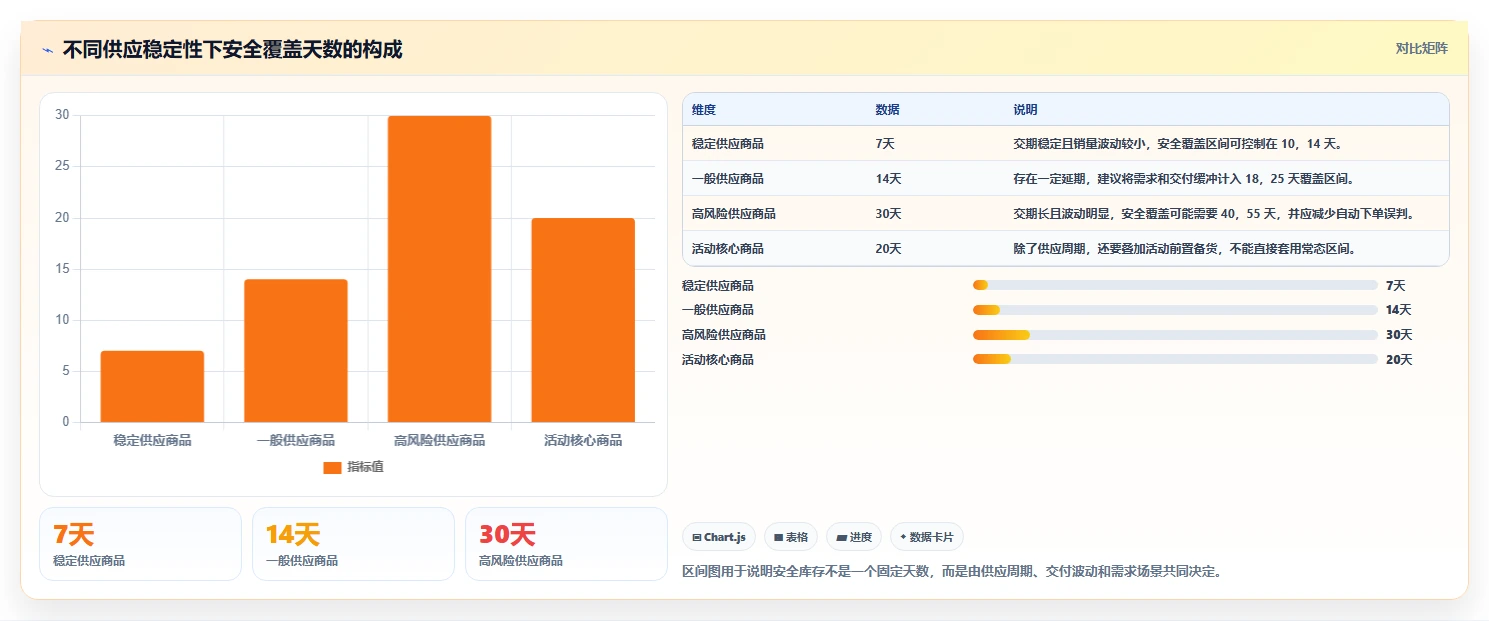Select the 一般供应商品 cell in the table

click(728, 179)
